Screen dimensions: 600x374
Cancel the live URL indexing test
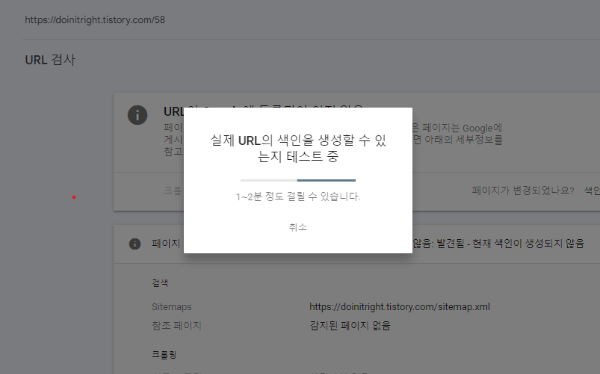298,227
